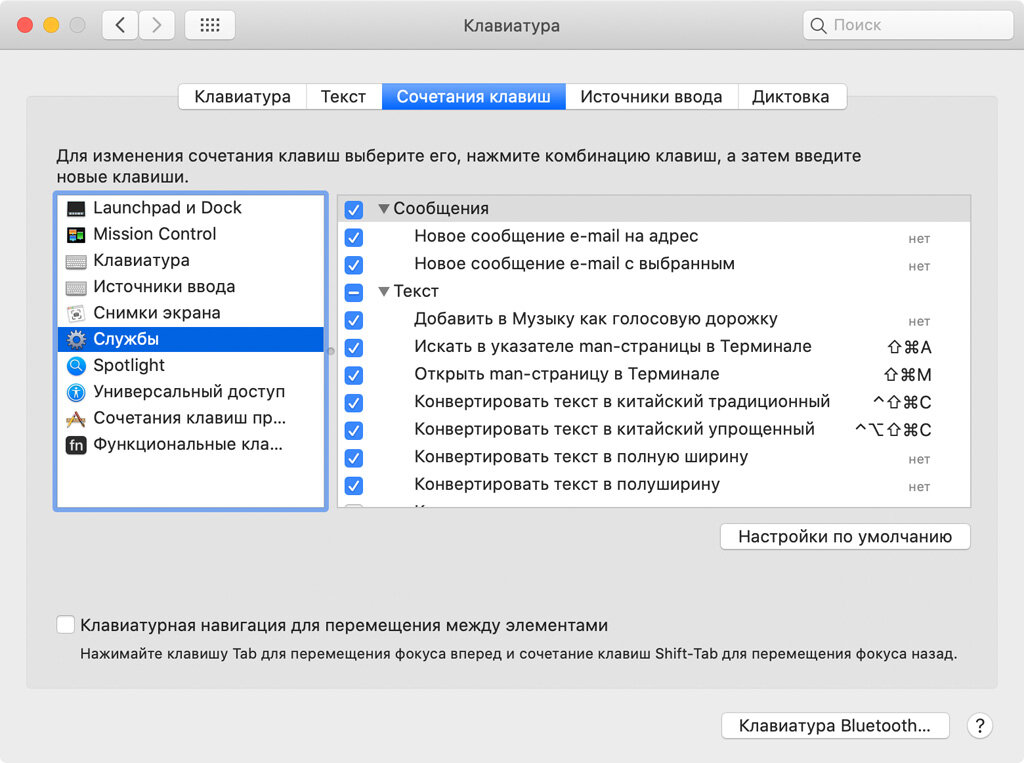Select Spotlight in the category list
The height and width of the screenshot is (763, 1024).
[x=191, y=365]
